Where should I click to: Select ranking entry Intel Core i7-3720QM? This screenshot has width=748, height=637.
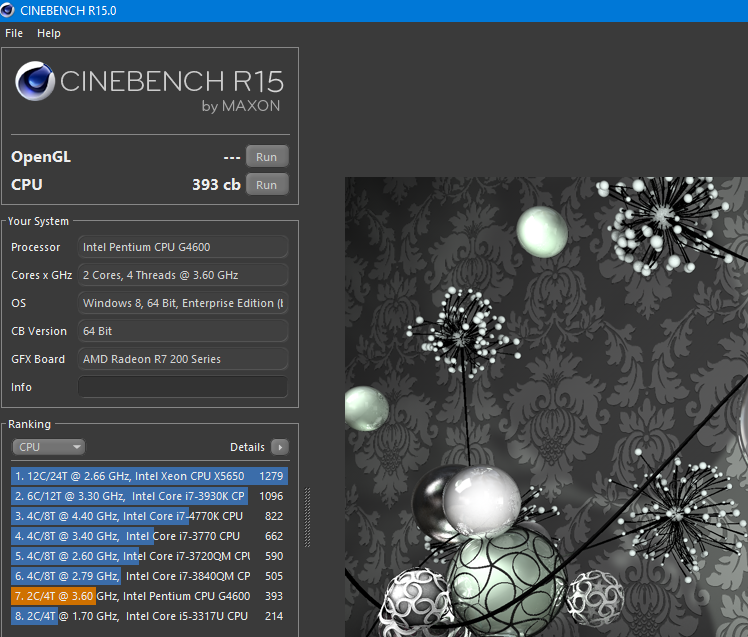point(149,556)
